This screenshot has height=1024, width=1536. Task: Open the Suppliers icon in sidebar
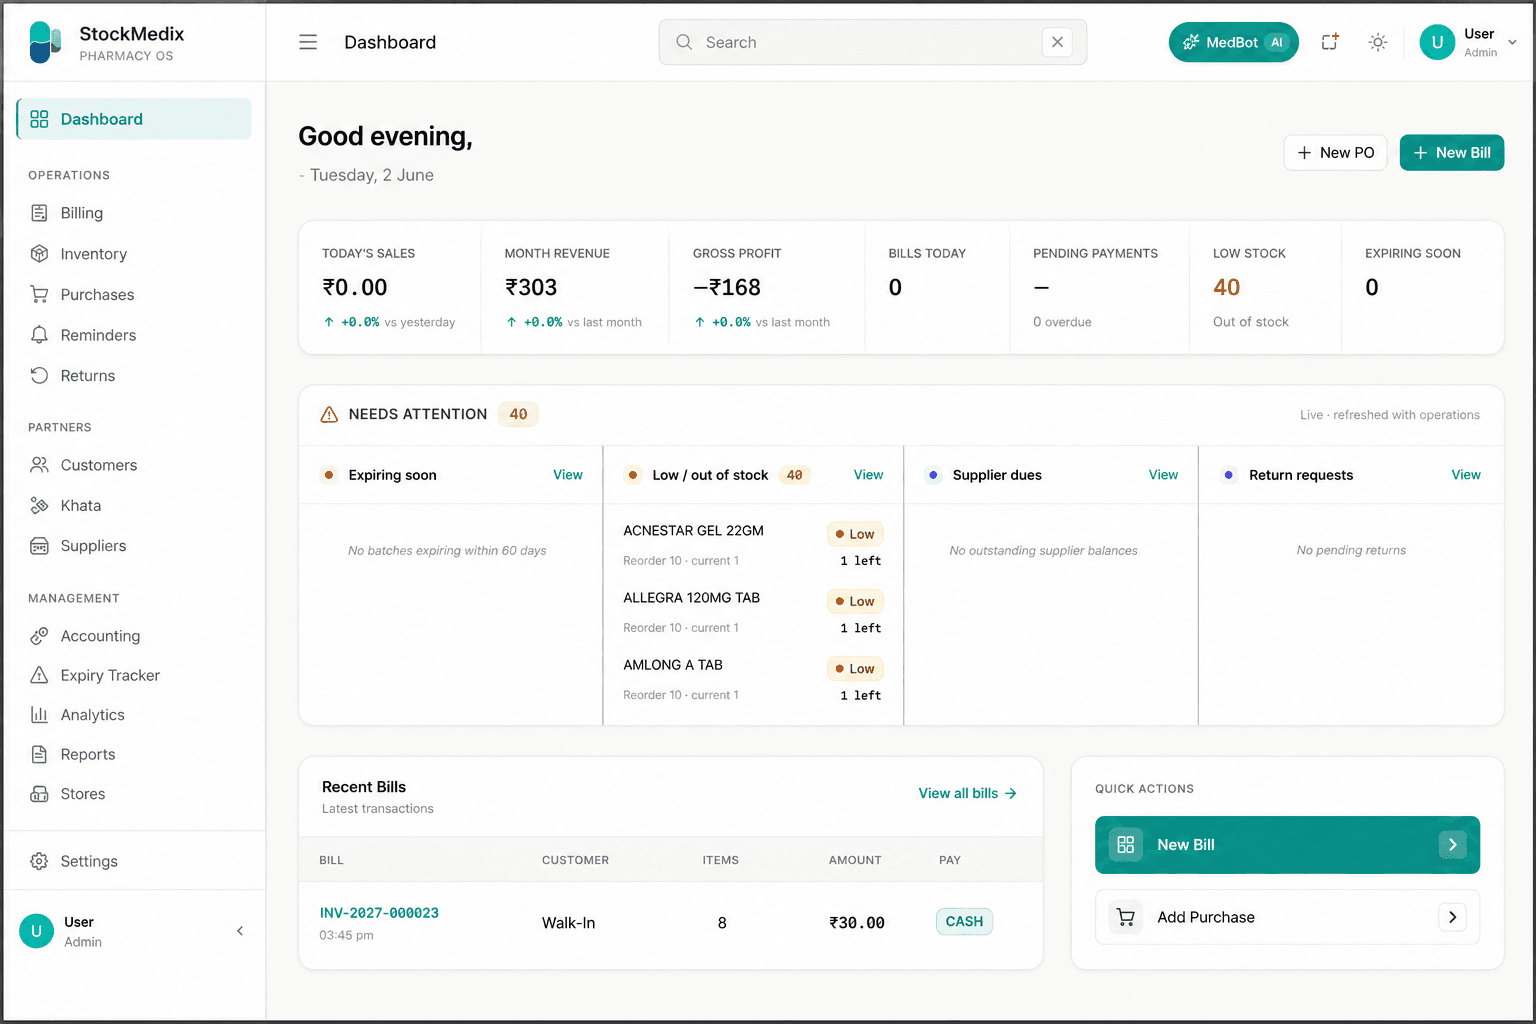pyautogui.click(x=39, y=546)
